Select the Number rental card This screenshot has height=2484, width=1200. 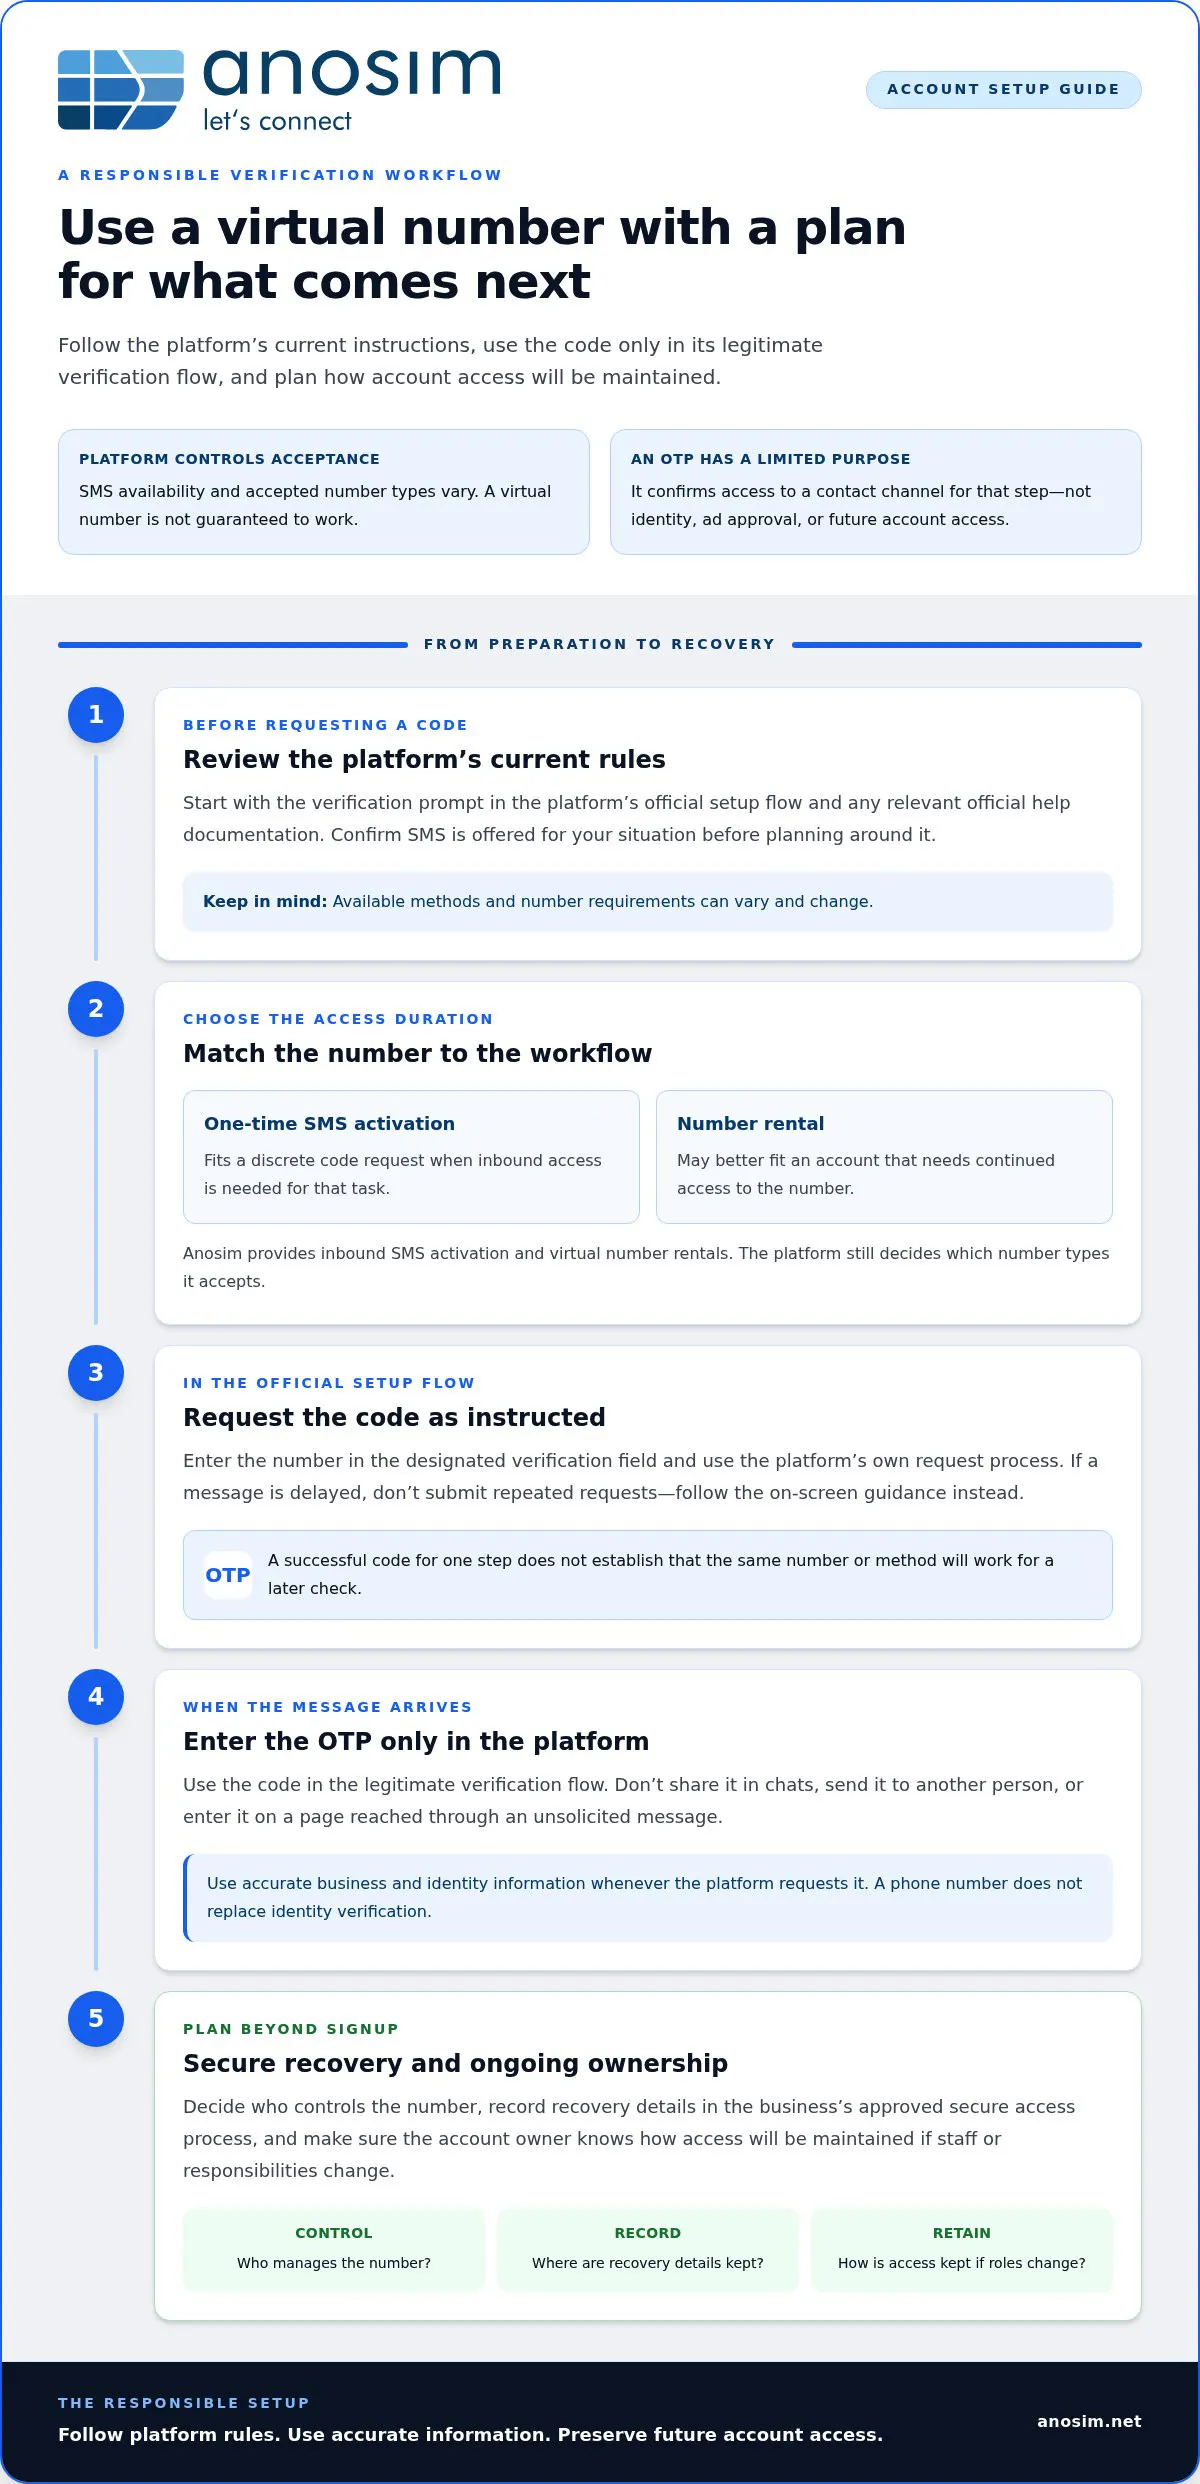point(884,1157)
